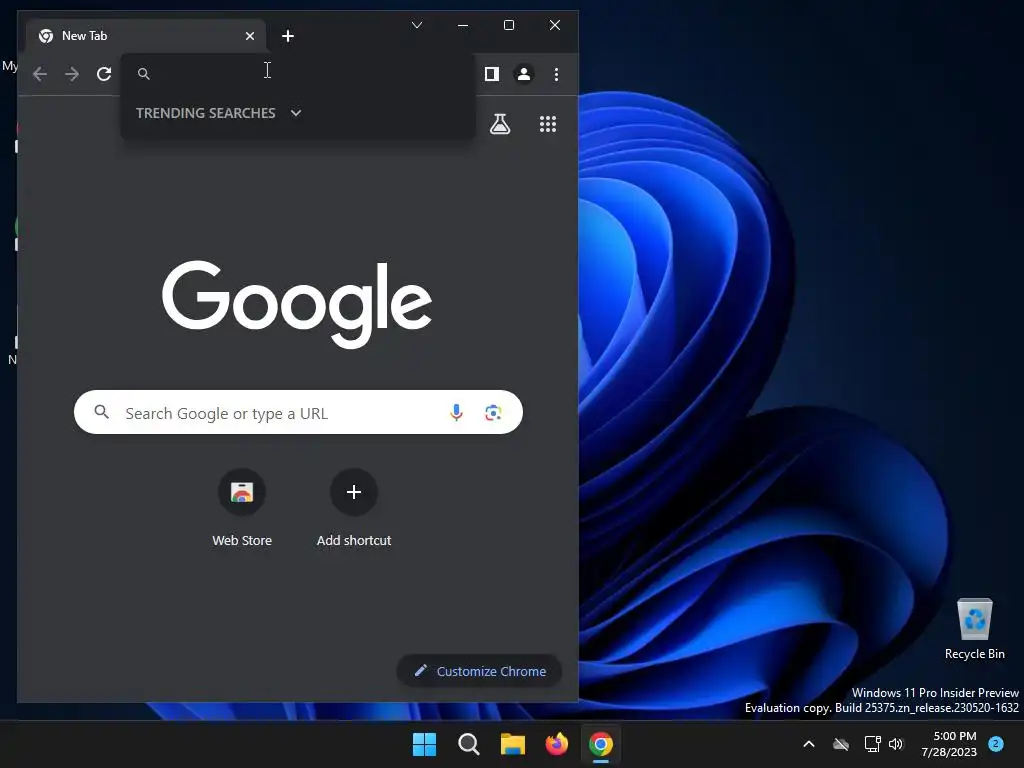The width and height of the screenshot is (1024, 768).
Task: Reload the page with the refresh icon
Action: click(x=104, y=74)
